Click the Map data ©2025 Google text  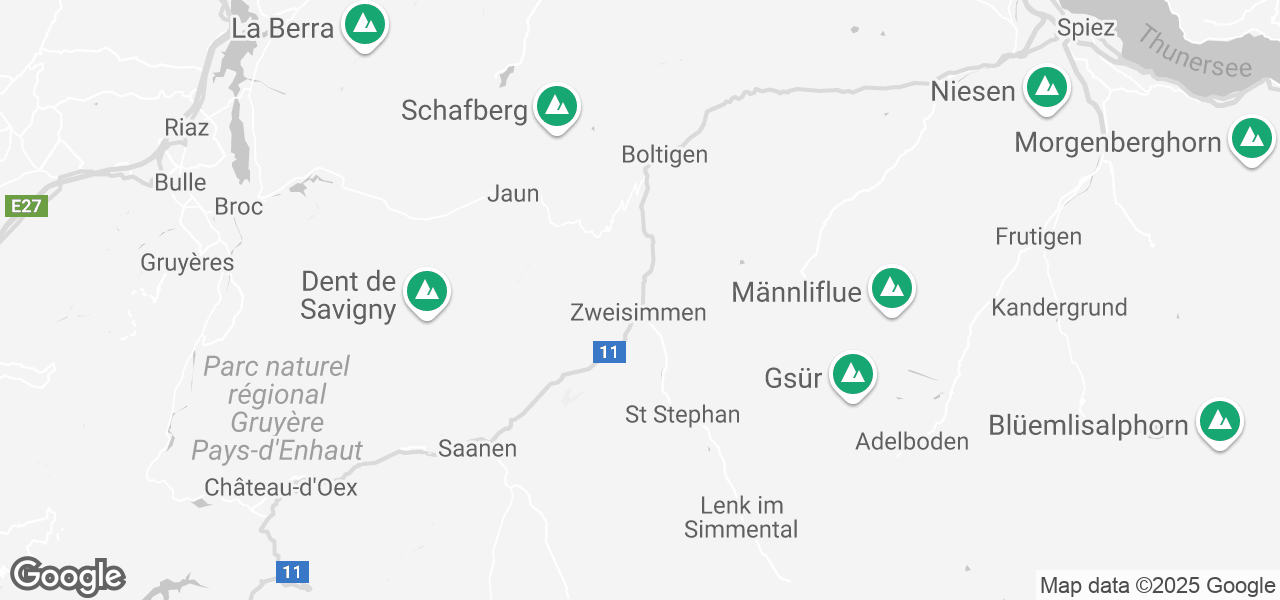[x=1157, y=586]
